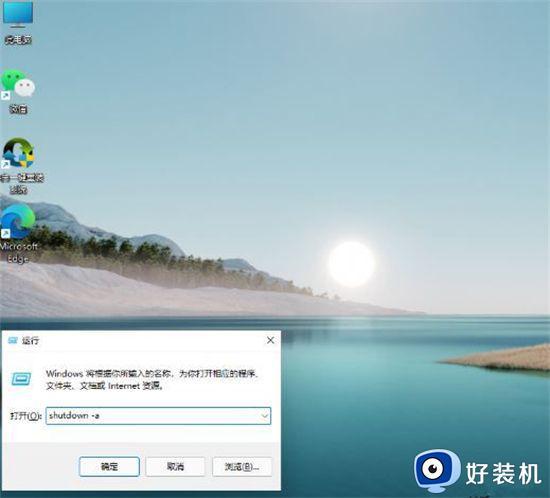Click the 运行 title text

coord(31,341)
